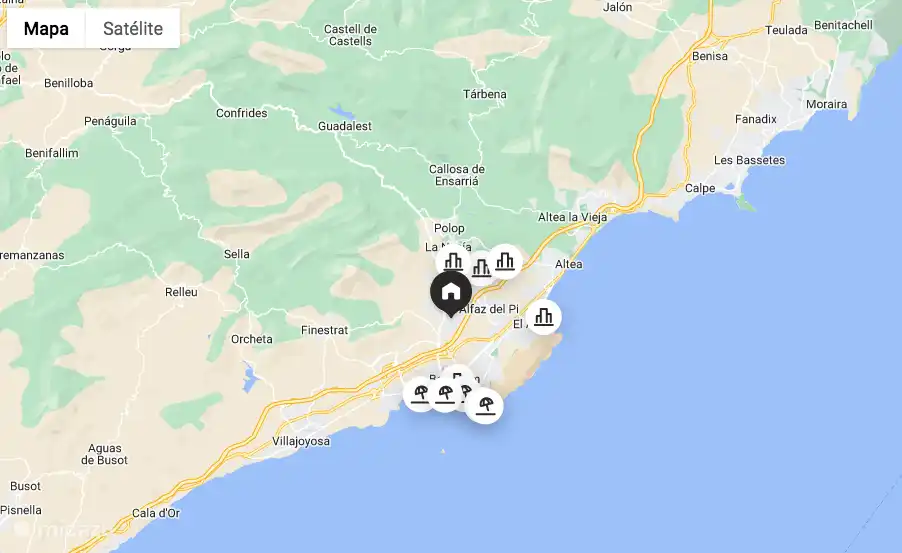Select the easternmost beach umbrella marker
This screenshot has height=553, width=902.
[485, 406]
